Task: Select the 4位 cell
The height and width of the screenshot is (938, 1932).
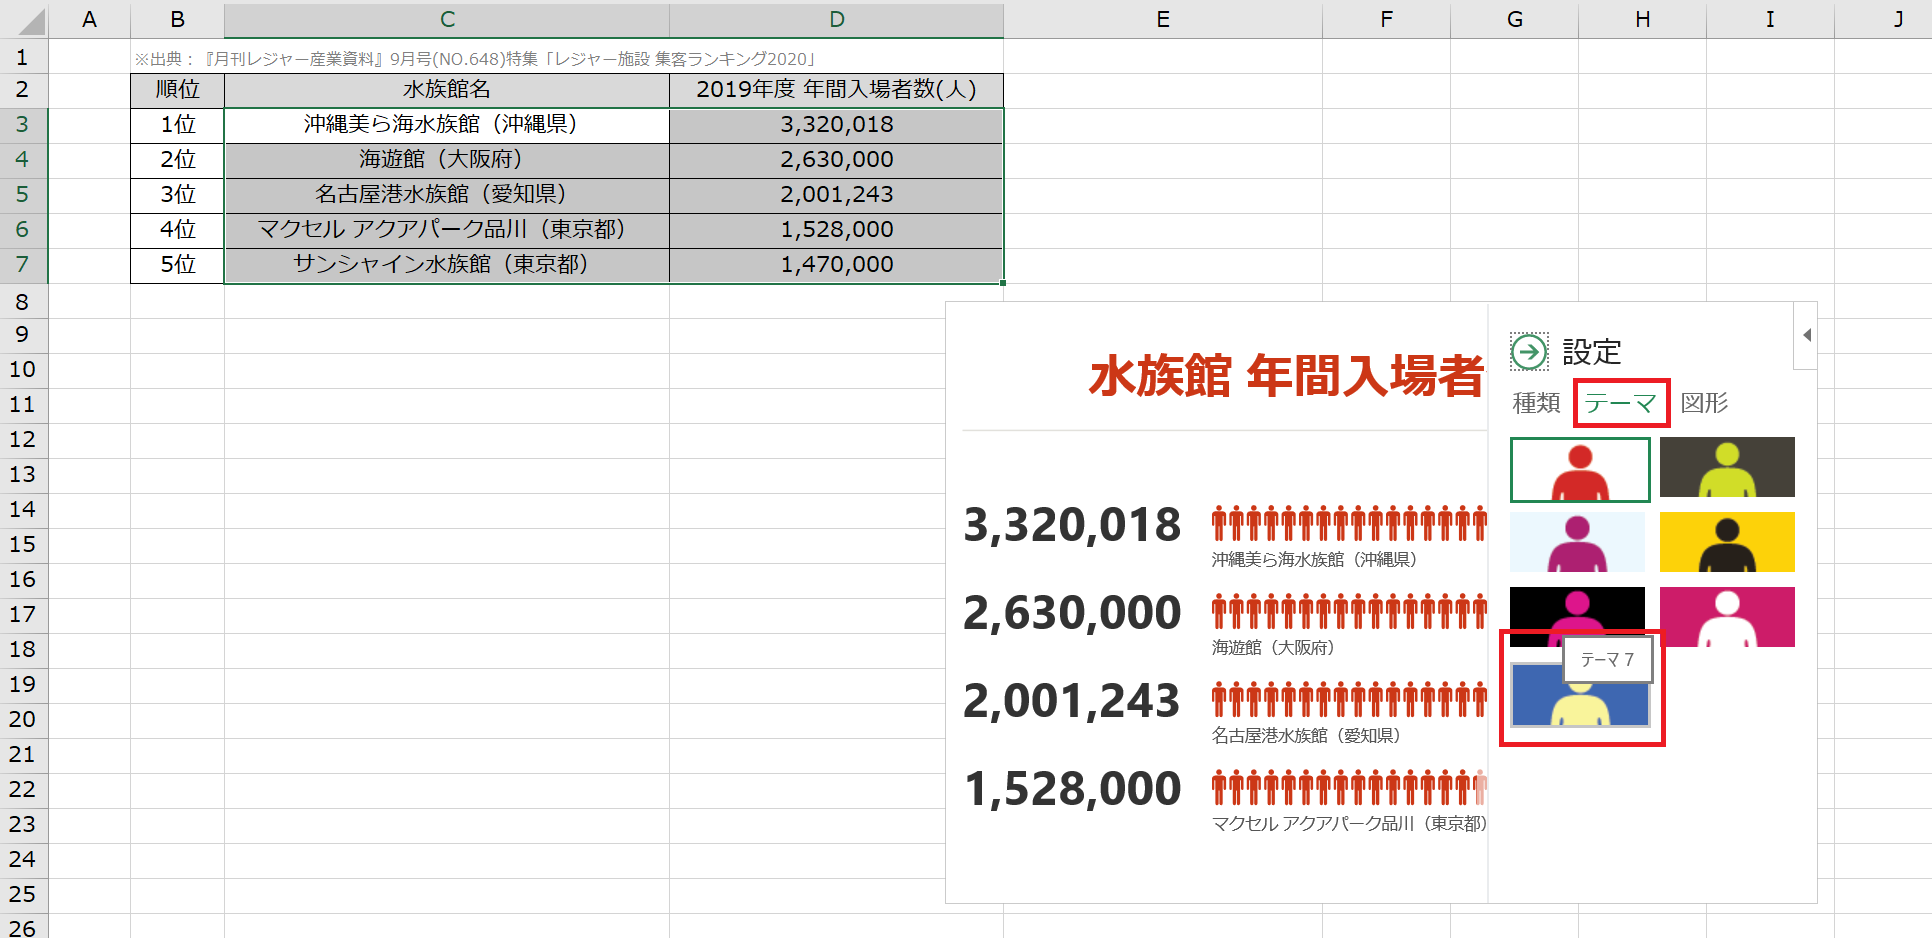Action: pyautogui.click(x=177, y=230)
